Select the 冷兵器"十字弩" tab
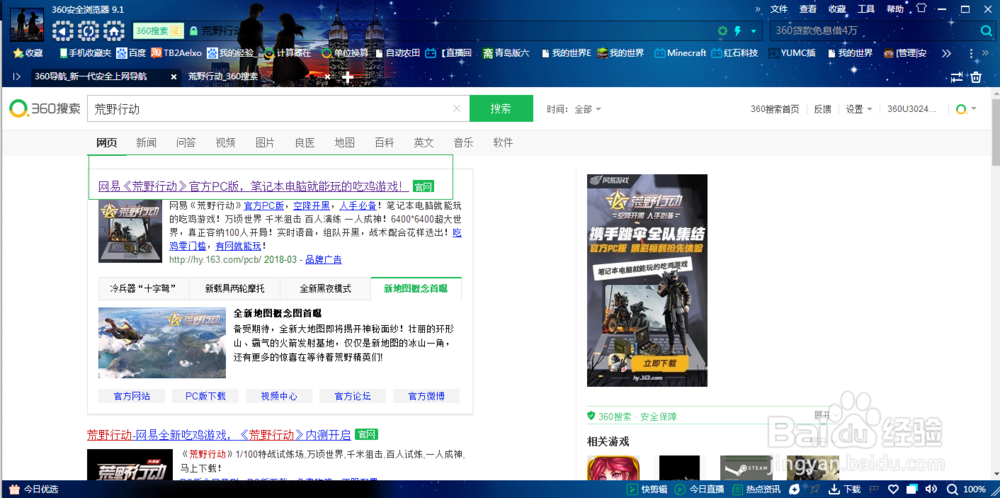The height and width of the screenshot is (498, 1000). pos(143,288)
